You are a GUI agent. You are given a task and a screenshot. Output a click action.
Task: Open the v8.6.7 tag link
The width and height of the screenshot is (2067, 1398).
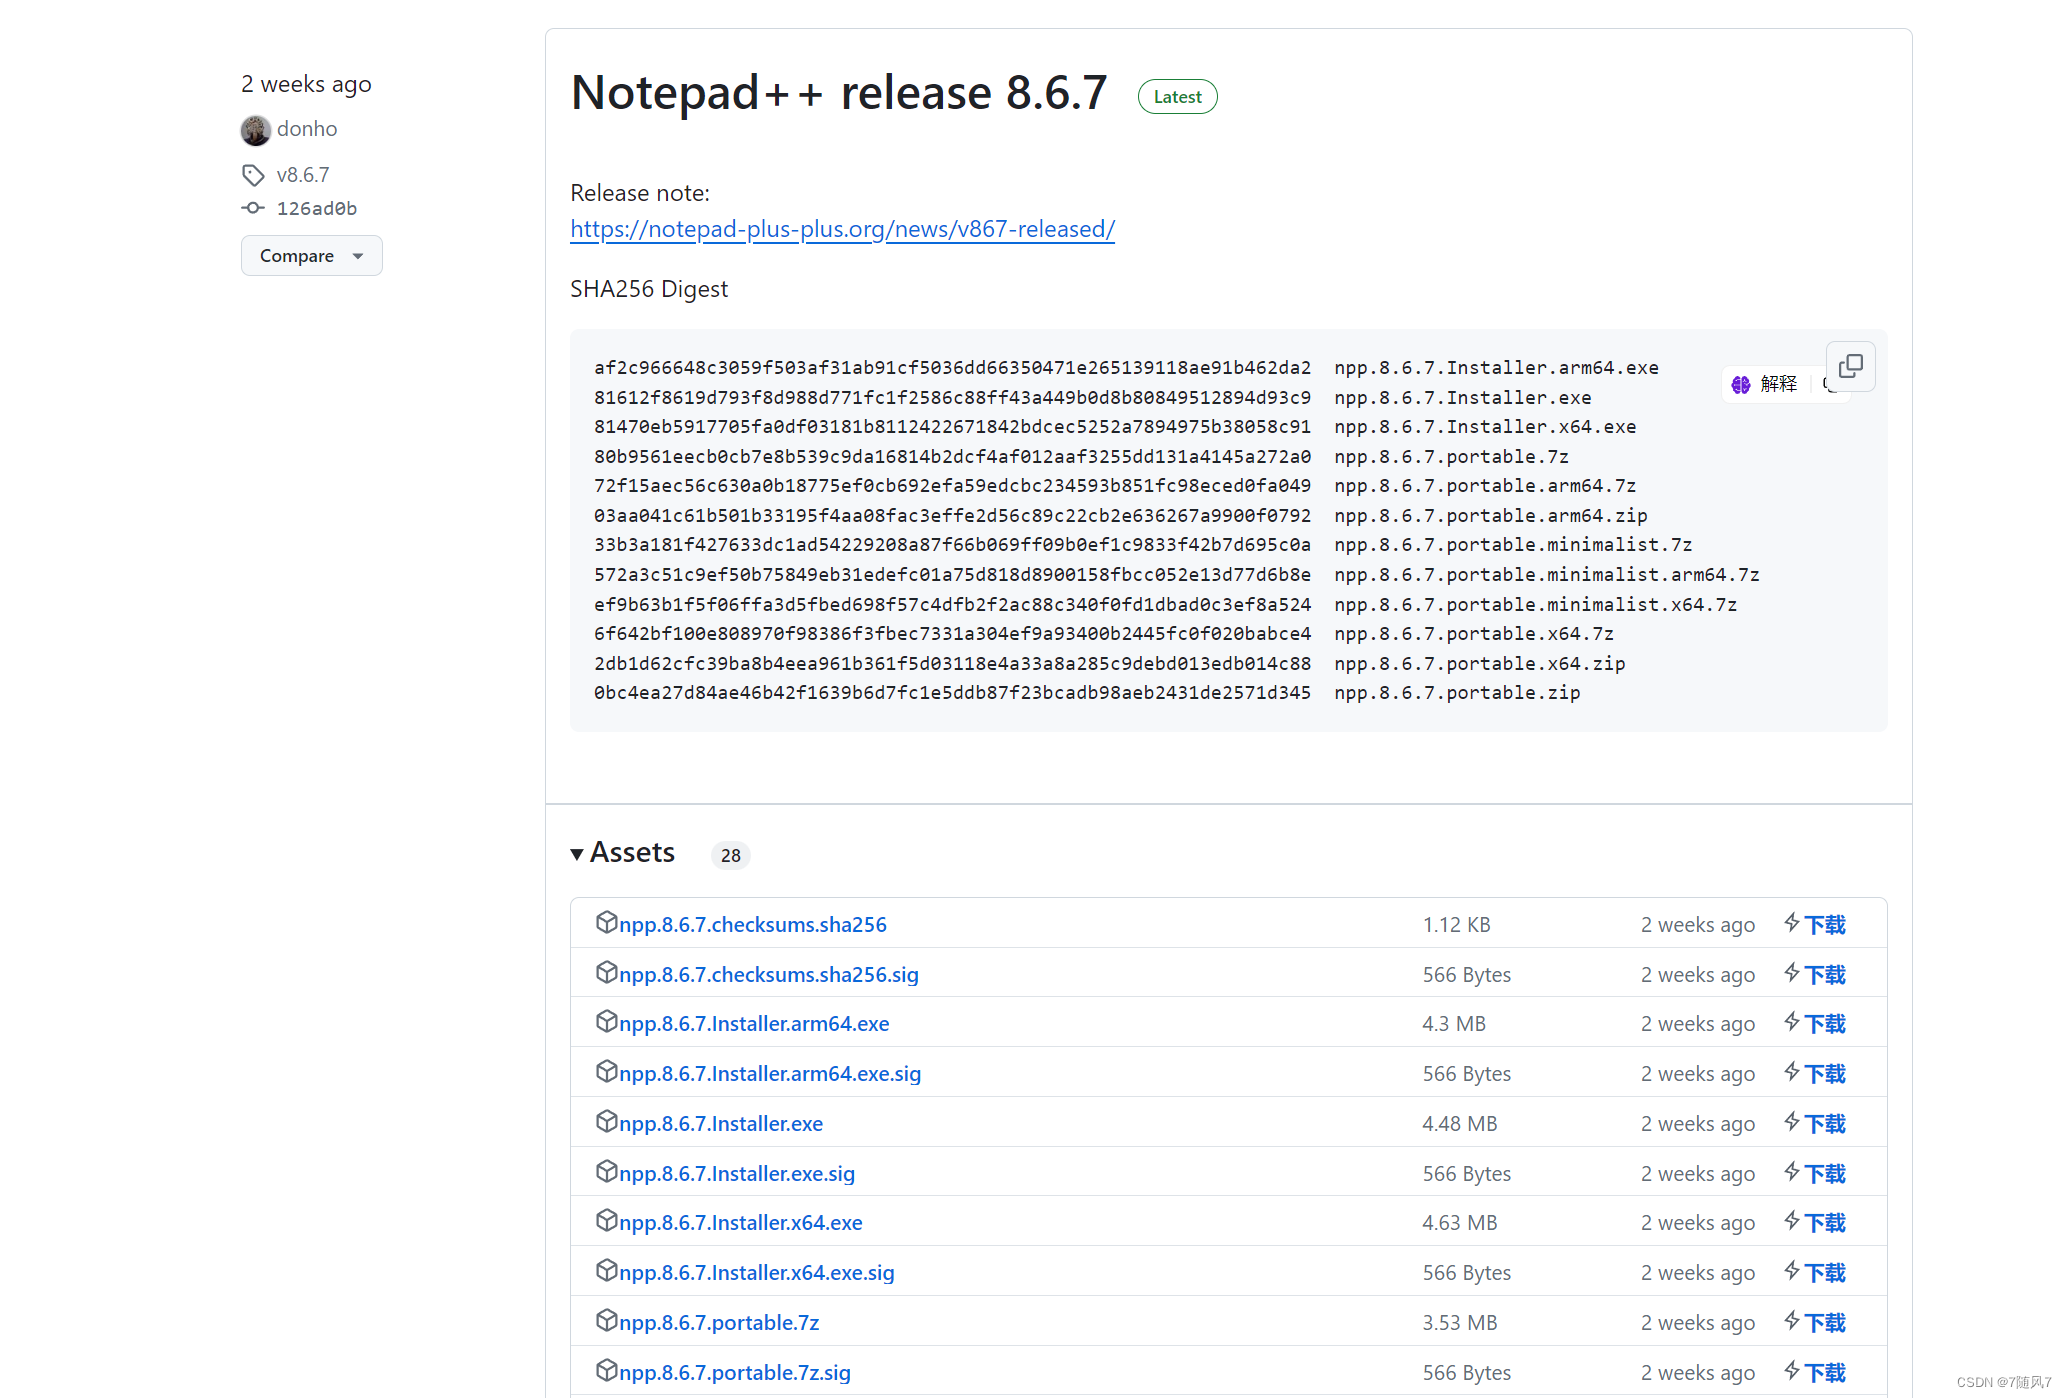[x=302, y=175]
